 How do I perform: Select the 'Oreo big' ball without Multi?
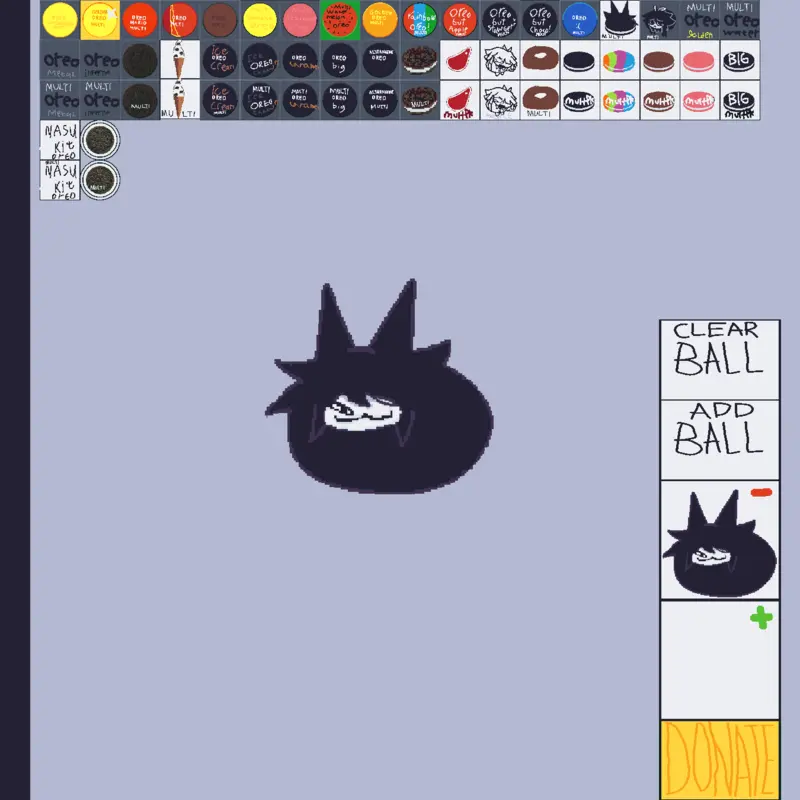click(x=340, y=60)
